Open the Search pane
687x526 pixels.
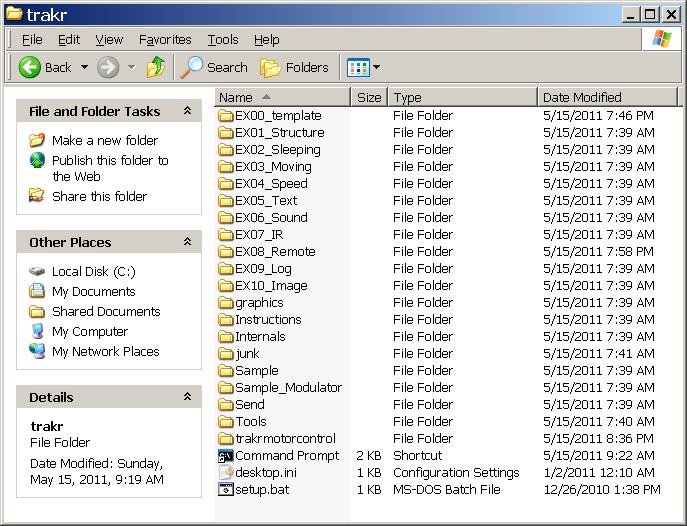click(x=214, y=67)
